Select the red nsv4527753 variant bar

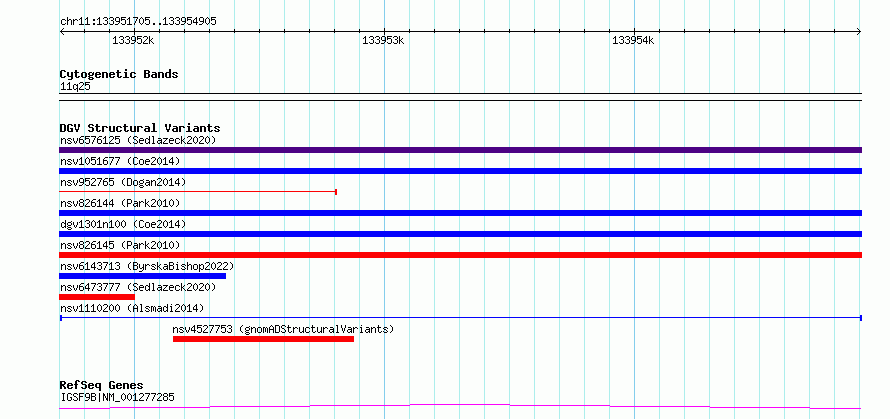coord(263,339)
